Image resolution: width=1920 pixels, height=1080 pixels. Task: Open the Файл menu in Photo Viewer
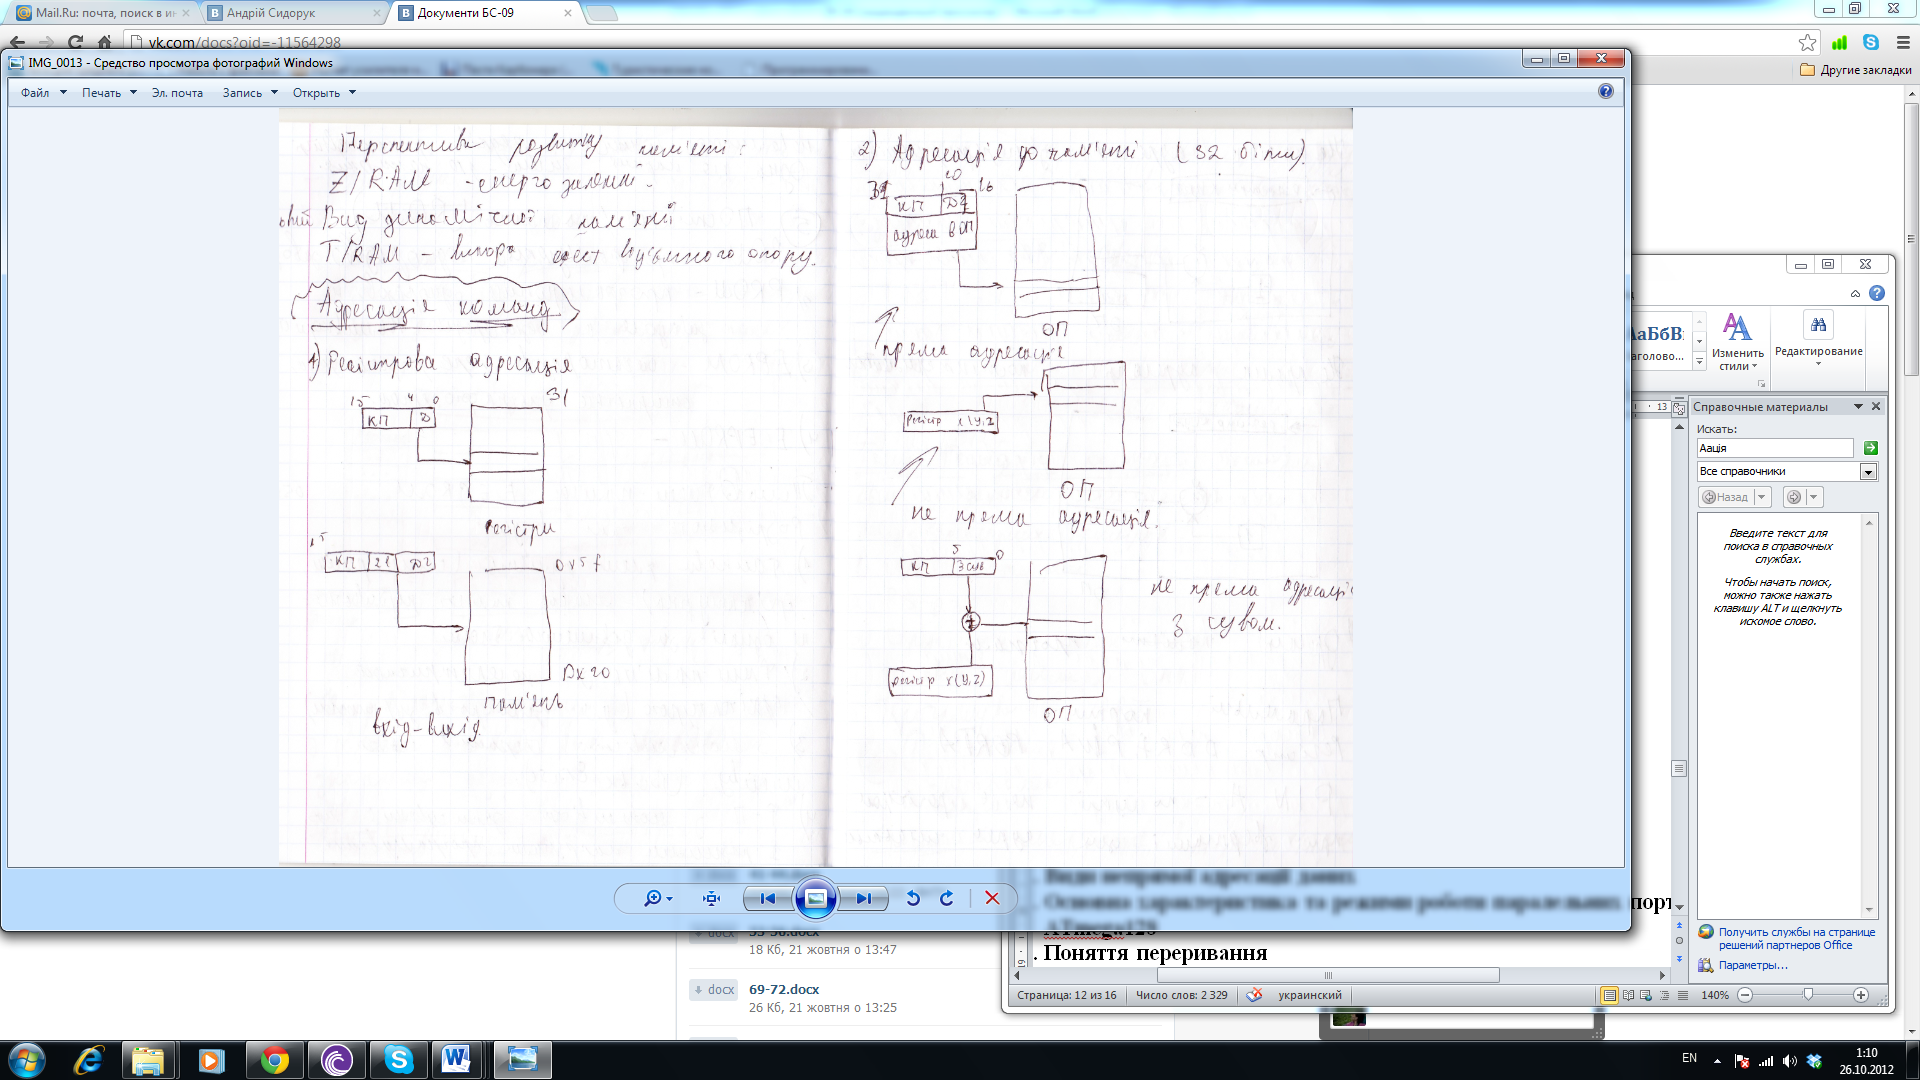coord(43,93)
